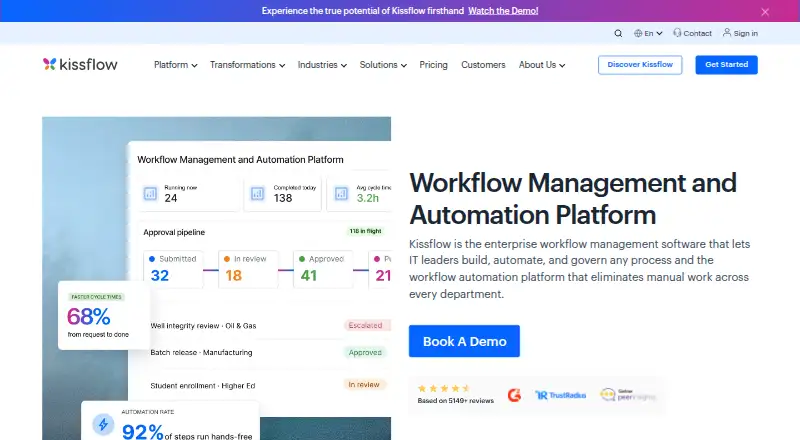Click the TrustRadius logo

pyautogui.click(x=560, y=395)
